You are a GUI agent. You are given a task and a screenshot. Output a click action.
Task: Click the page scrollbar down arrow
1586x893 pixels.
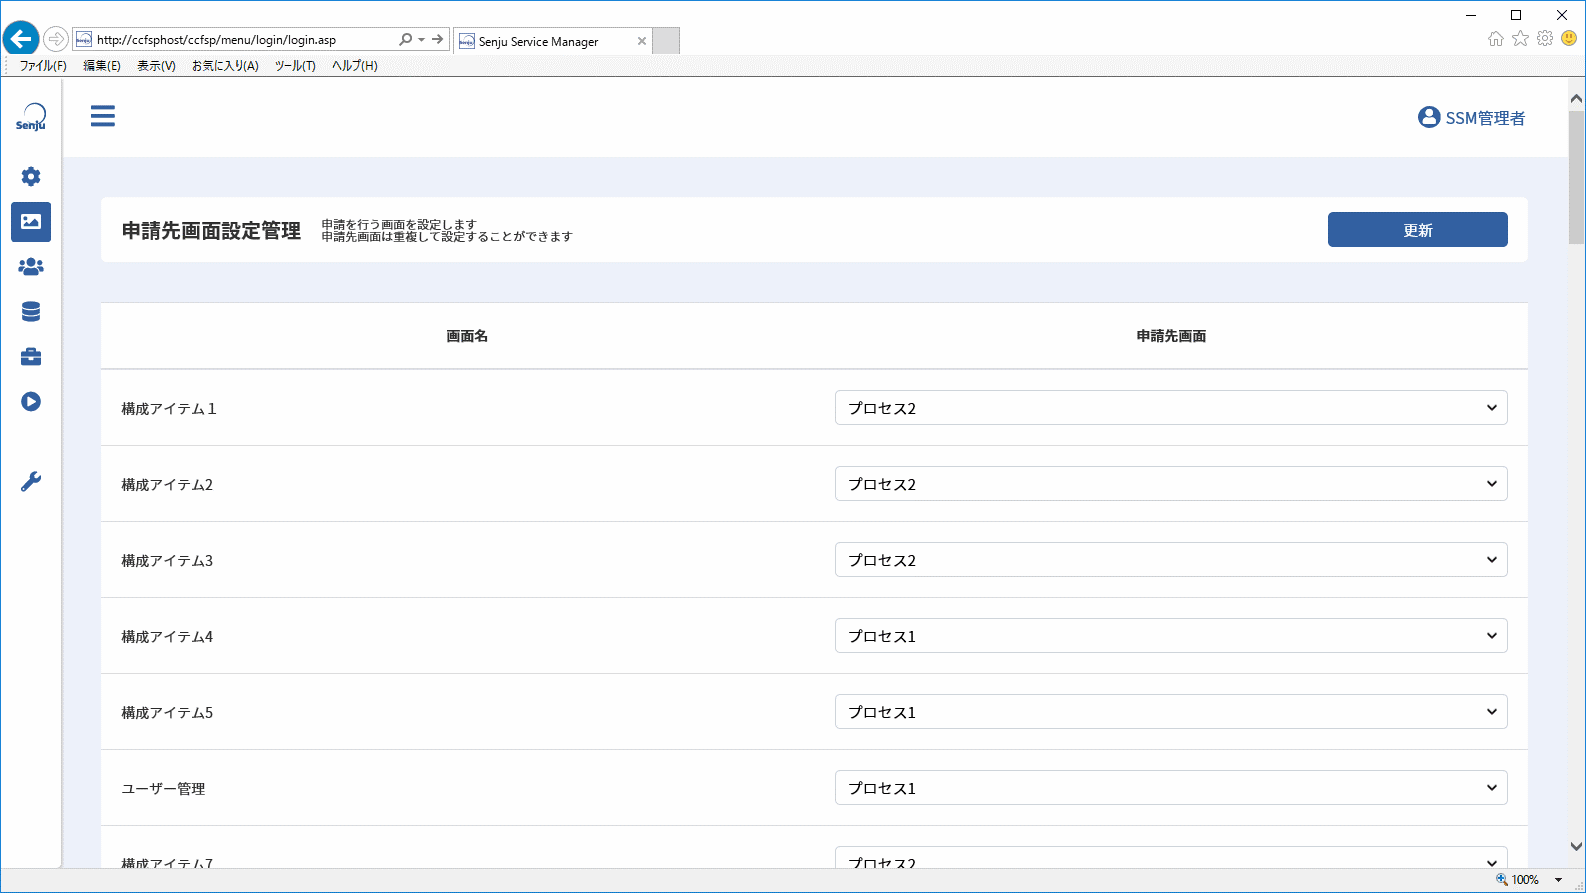click(1576, 847)
